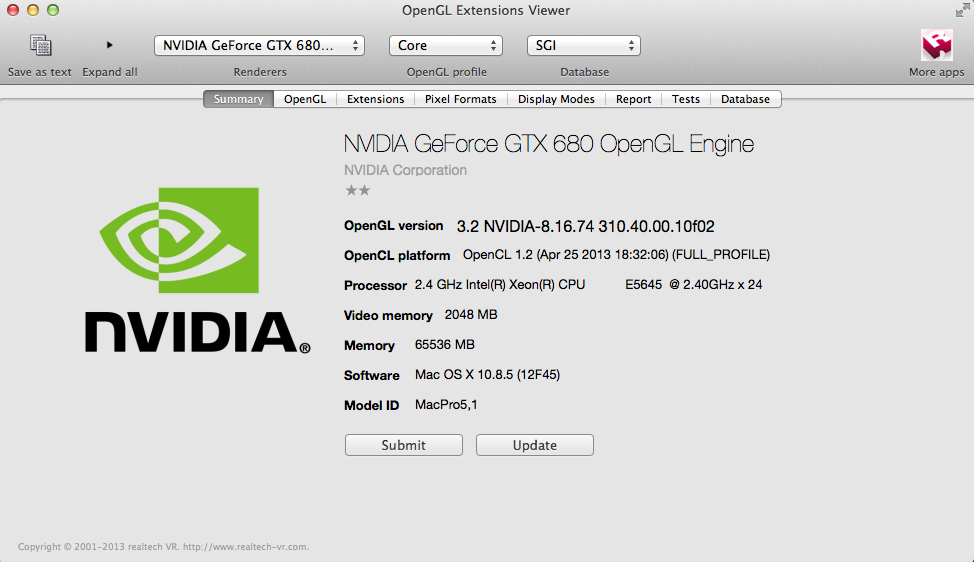This screenshot has height=562, width=974.
Task: Click the OpenGL Extensions Viewer window title
Action: 486,11
